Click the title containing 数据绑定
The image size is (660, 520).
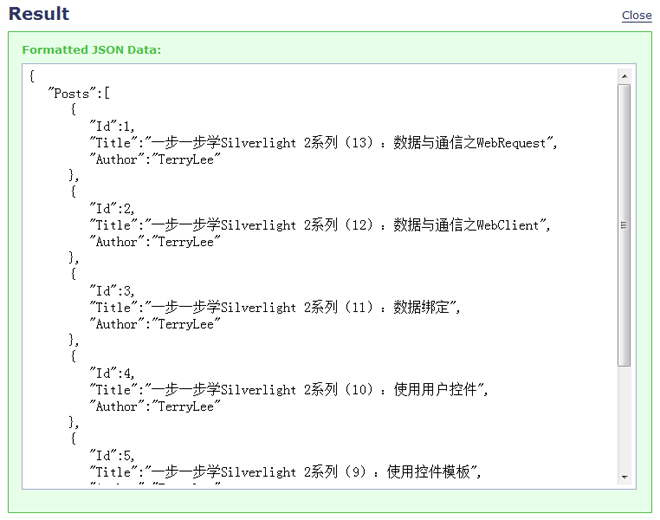pyautogui.click(x=276, y=307)
